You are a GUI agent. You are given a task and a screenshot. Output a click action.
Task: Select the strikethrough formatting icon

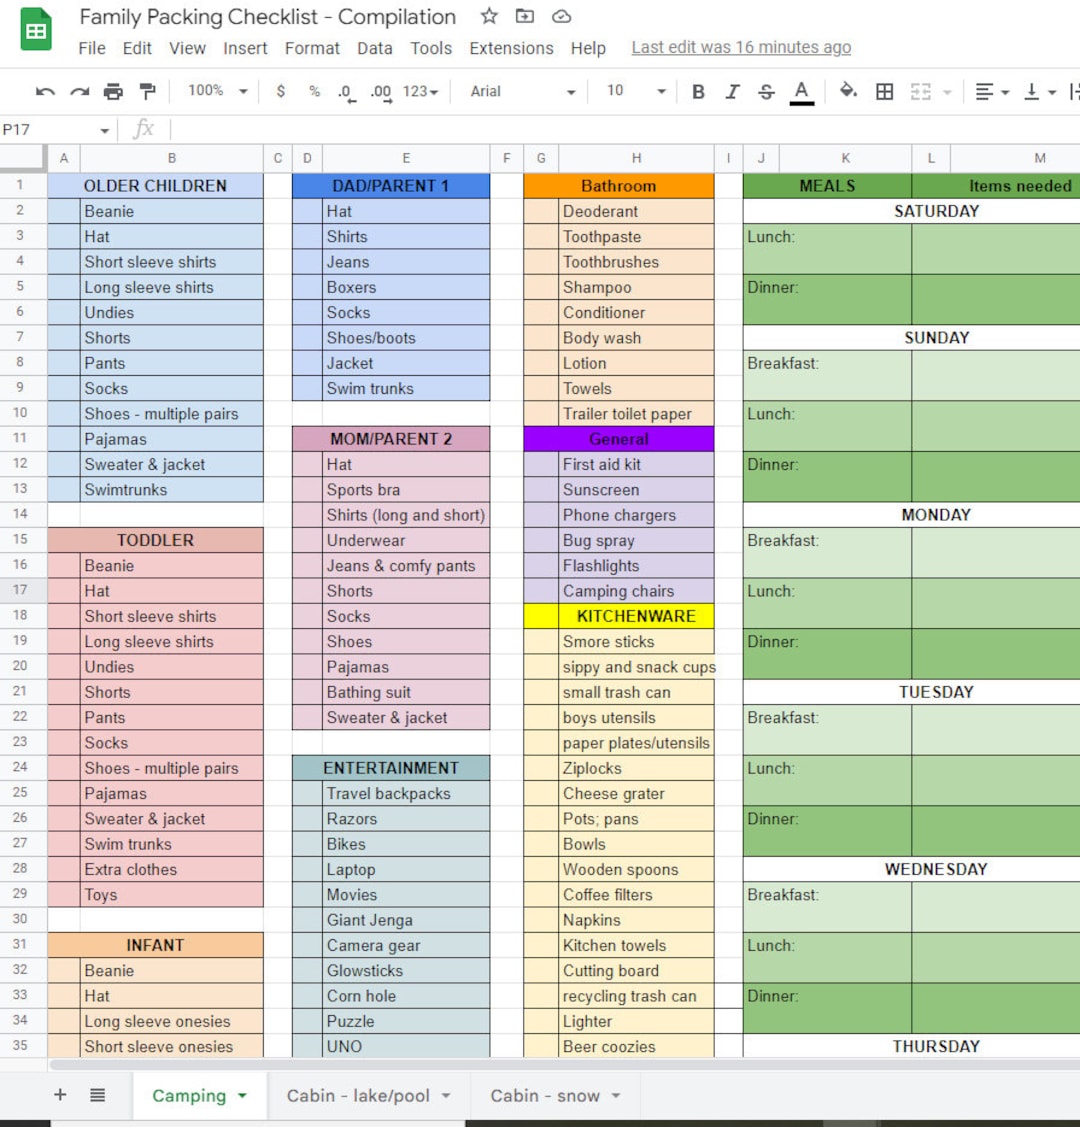[765, 91]
